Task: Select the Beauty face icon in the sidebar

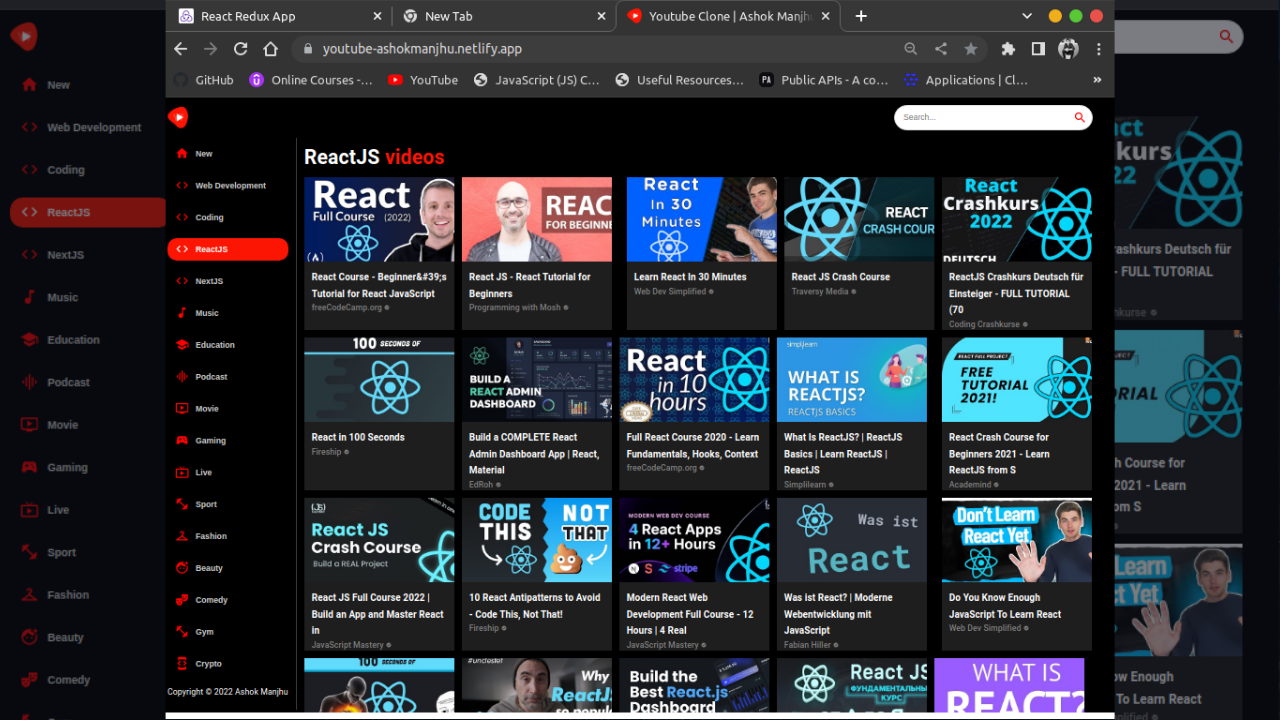Action: (182, 568)
